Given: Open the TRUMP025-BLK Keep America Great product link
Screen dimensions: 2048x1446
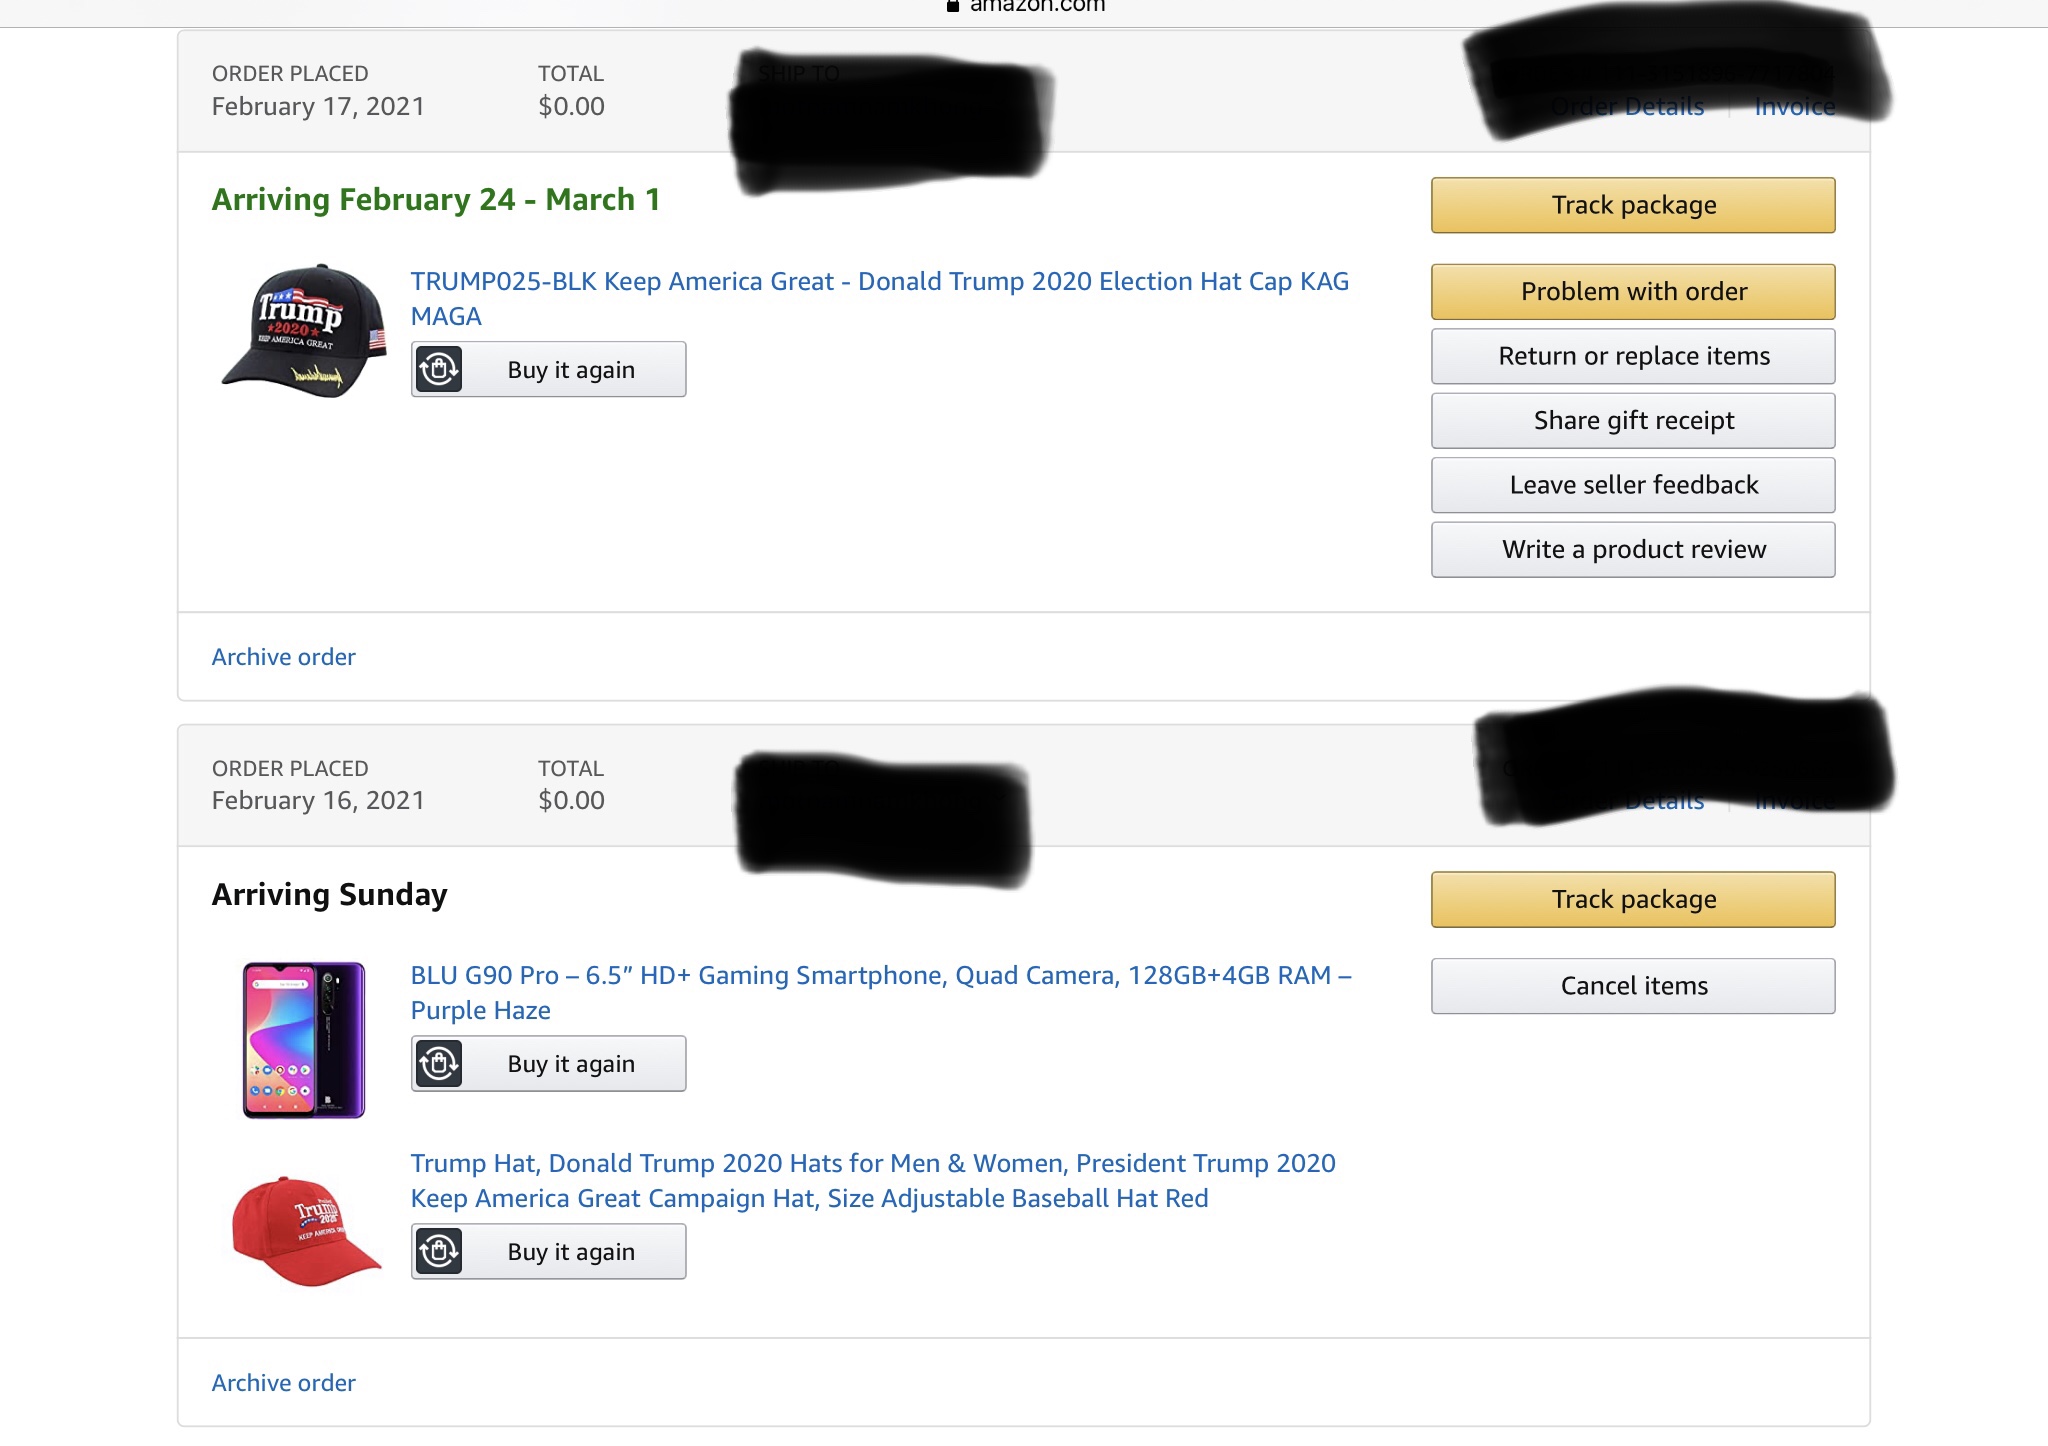Looking at the screenshot, I should (x=879, y=282).
